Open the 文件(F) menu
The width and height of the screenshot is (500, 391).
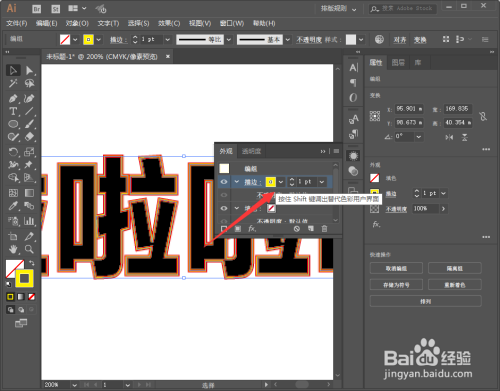[x=17, y=23]
